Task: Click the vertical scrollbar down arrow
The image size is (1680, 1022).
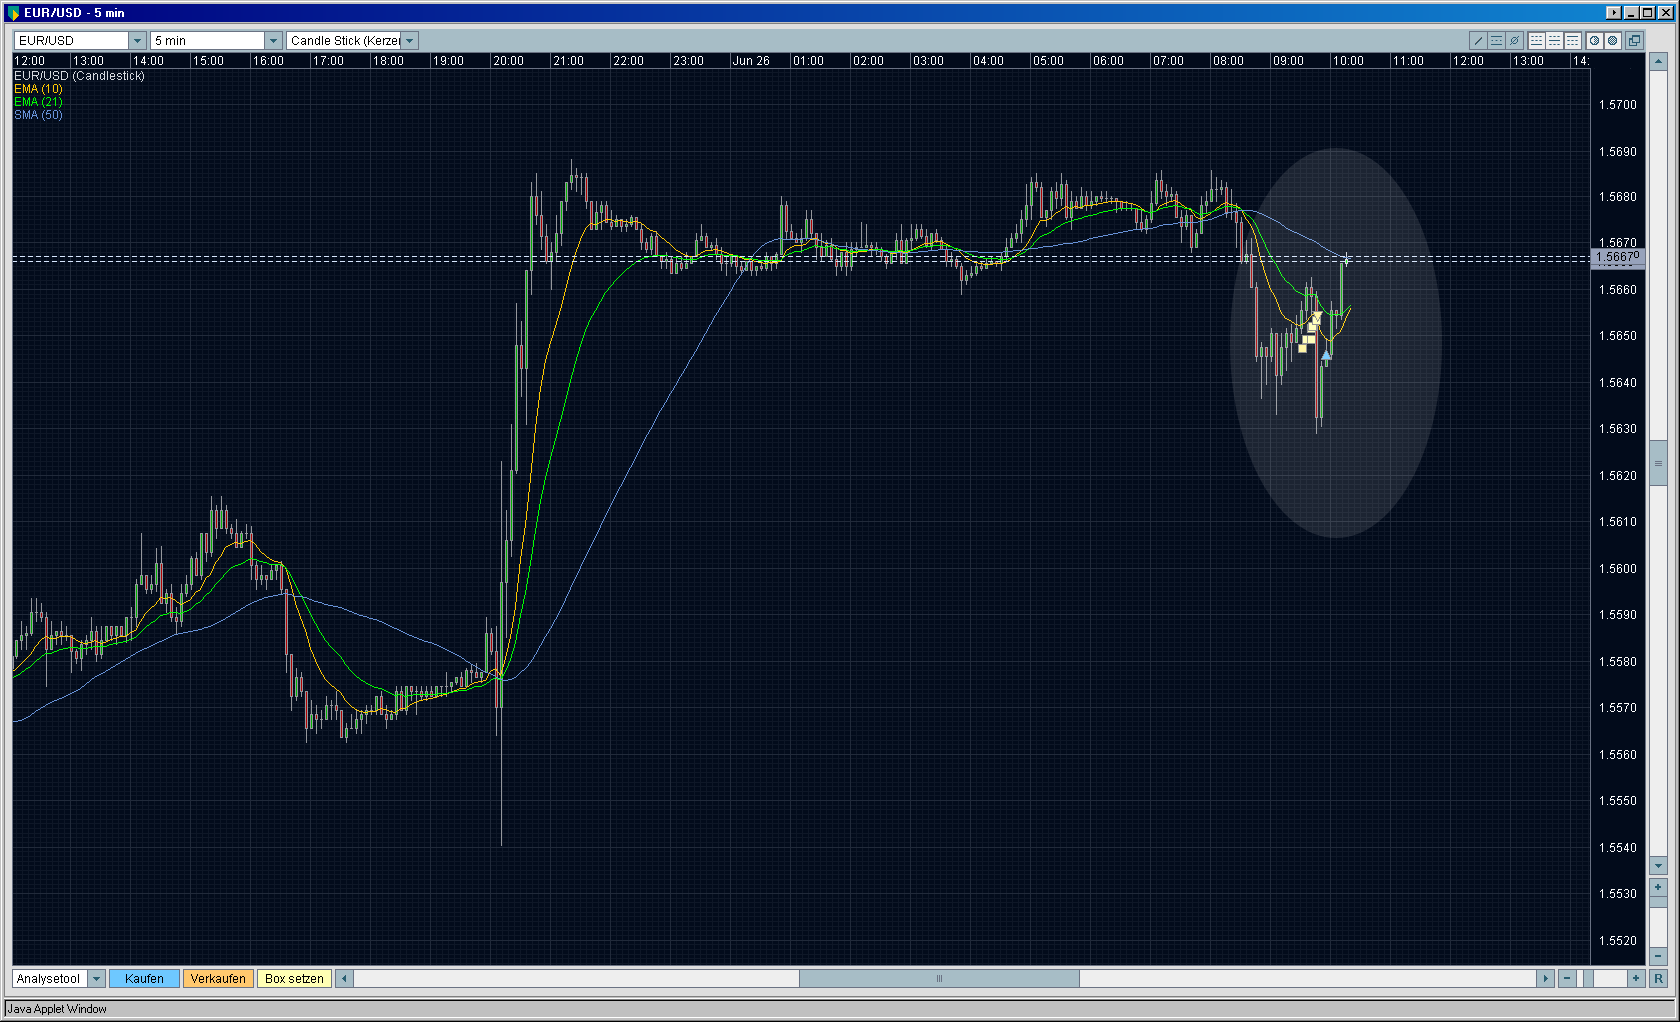Action: tap(1658, 866)
